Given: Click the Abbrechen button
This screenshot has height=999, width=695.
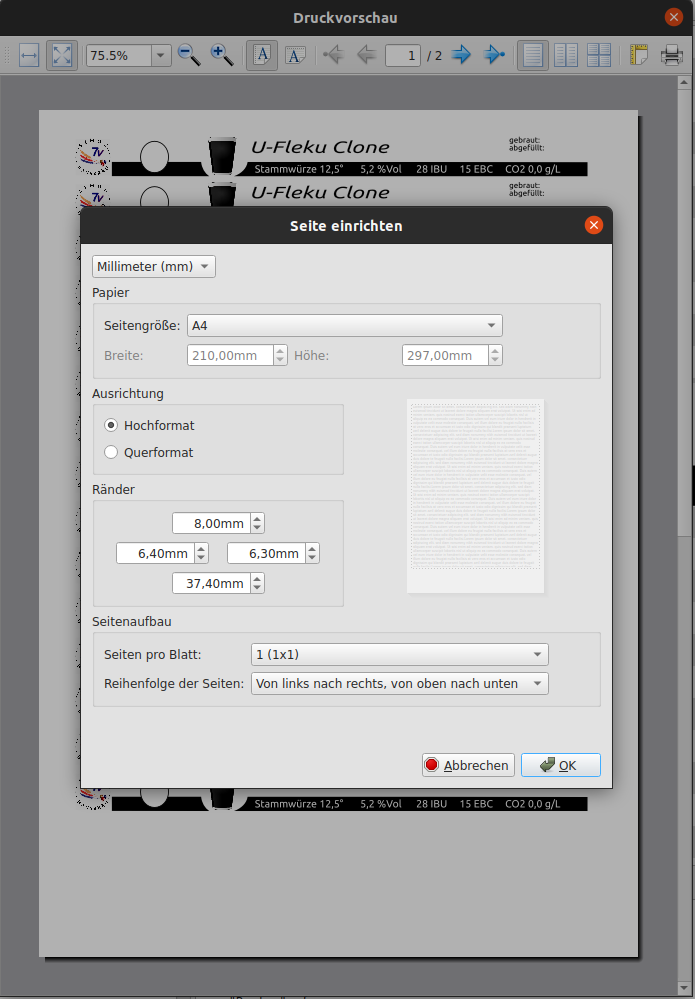Looking at the screenshot, I should [x=468, y=765].
